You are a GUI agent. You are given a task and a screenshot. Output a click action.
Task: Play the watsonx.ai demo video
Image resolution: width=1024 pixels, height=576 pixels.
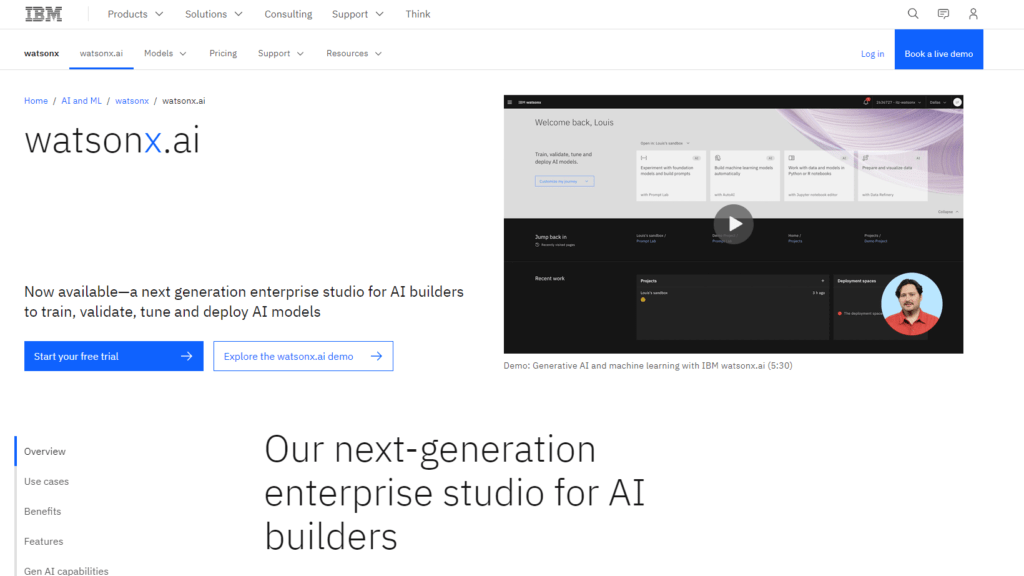tap(734, 224)
